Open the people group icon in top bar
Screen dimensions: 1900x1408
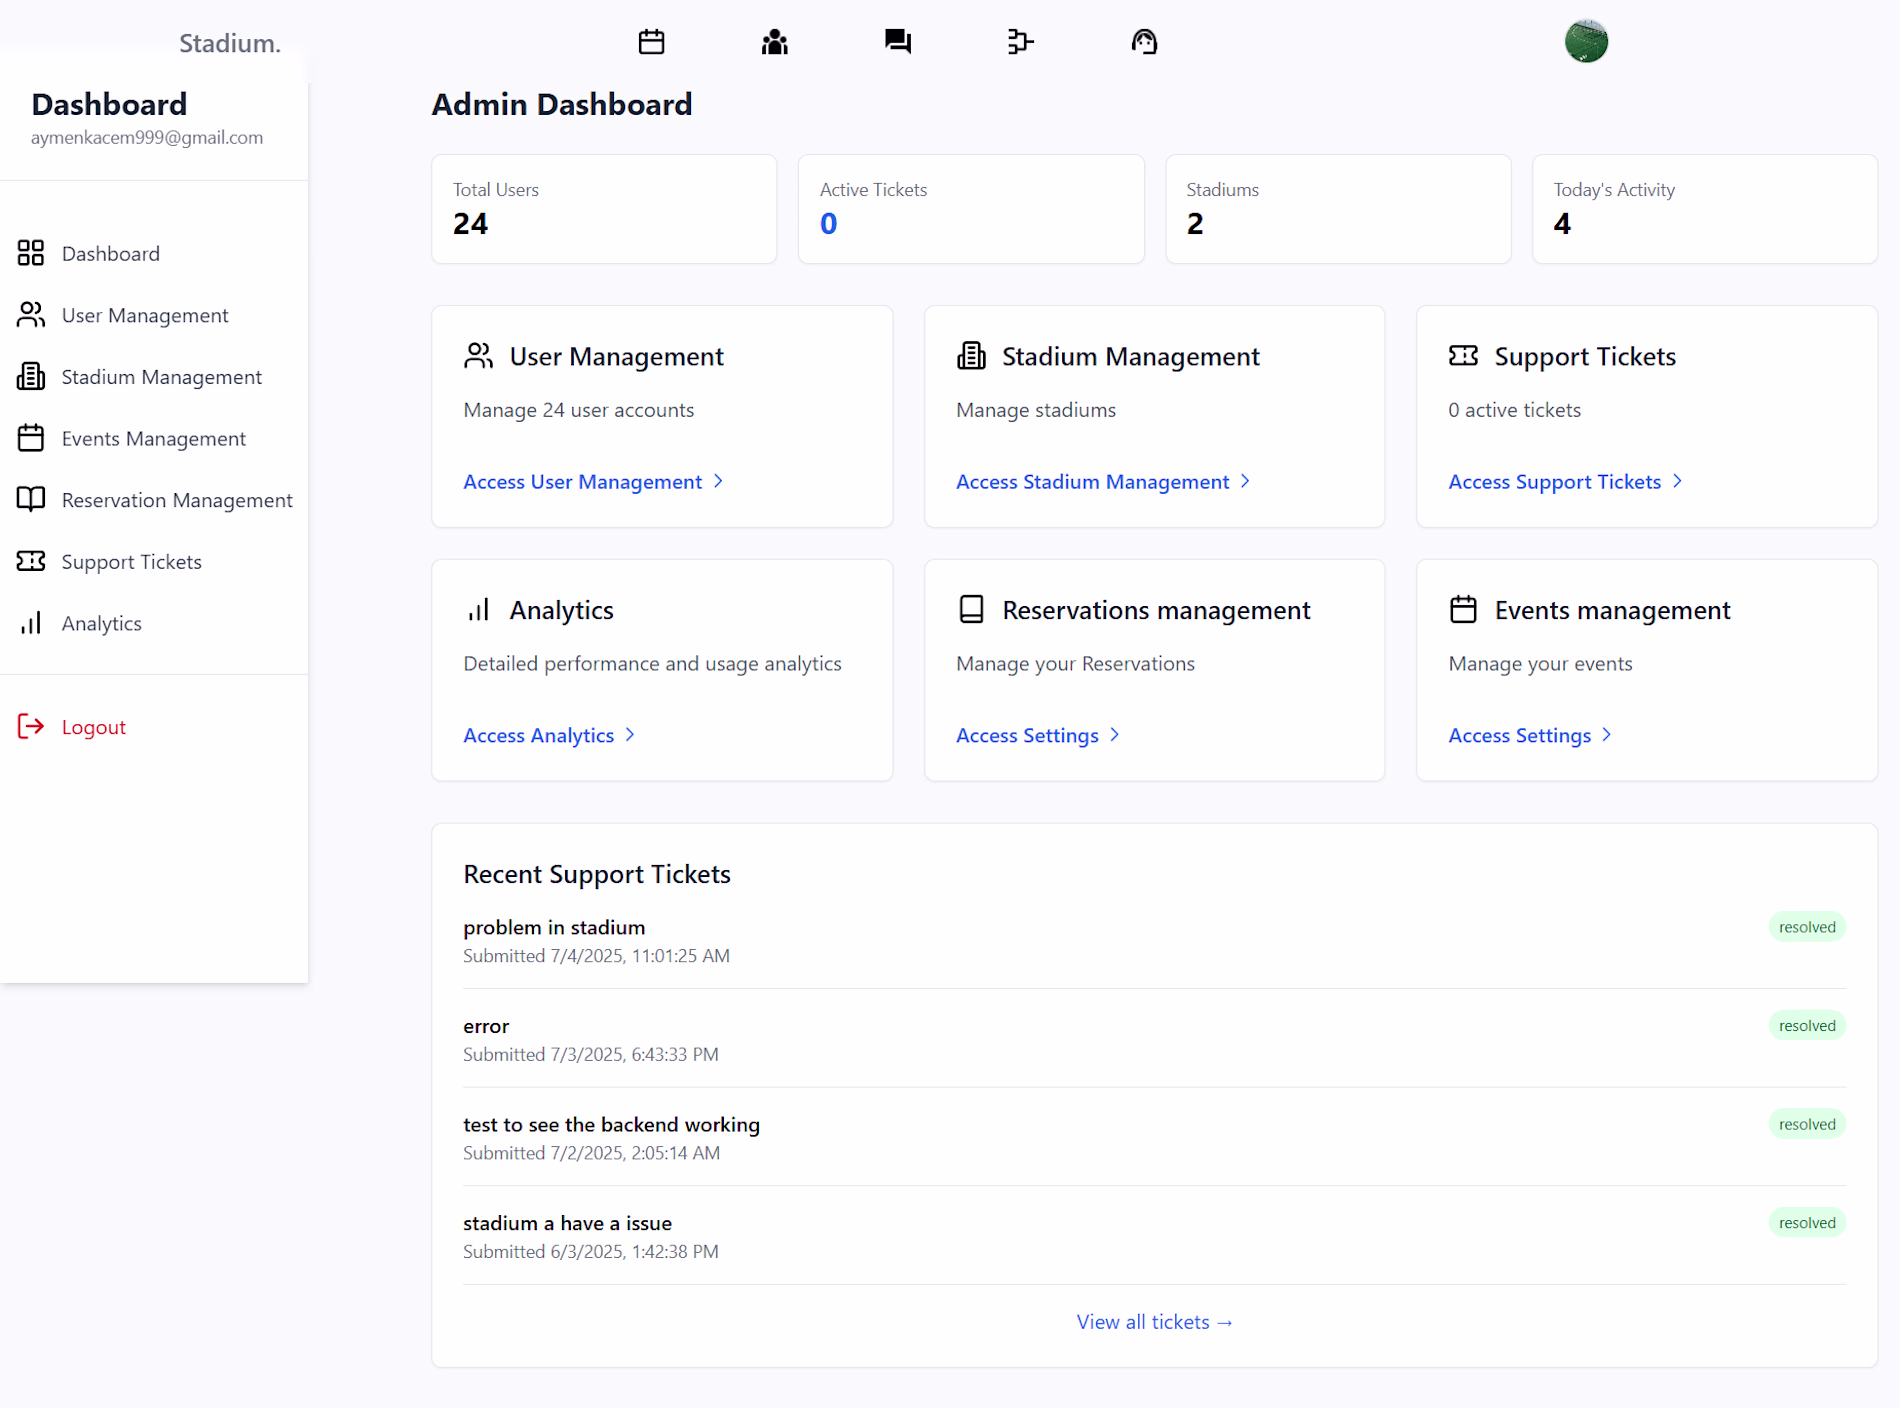tap(774, 42)
